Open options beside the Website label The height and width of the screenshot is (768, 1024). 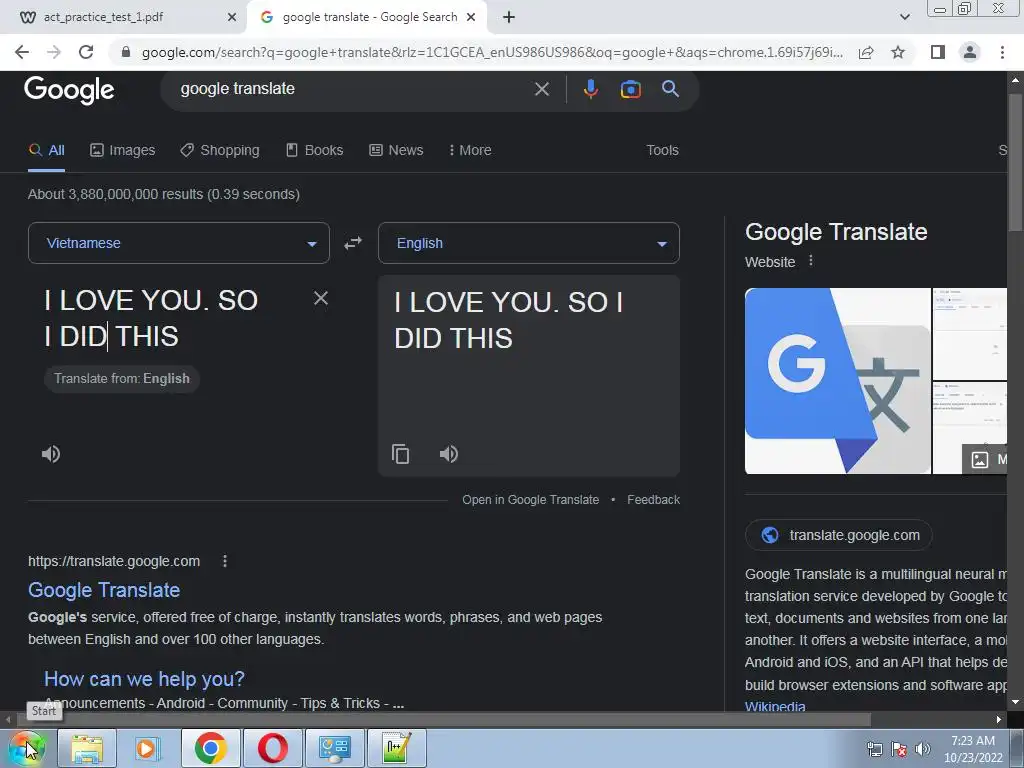(810, 261)
